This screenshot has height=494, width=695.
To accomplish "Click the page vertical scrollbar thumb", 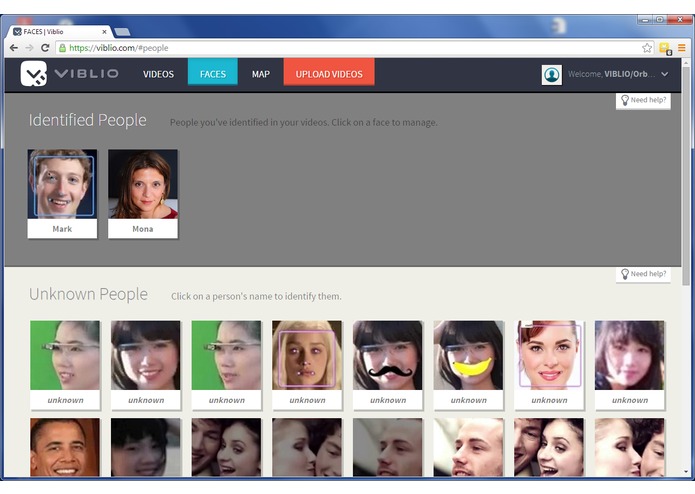I will pyautogui.click(x=686, y=175).
